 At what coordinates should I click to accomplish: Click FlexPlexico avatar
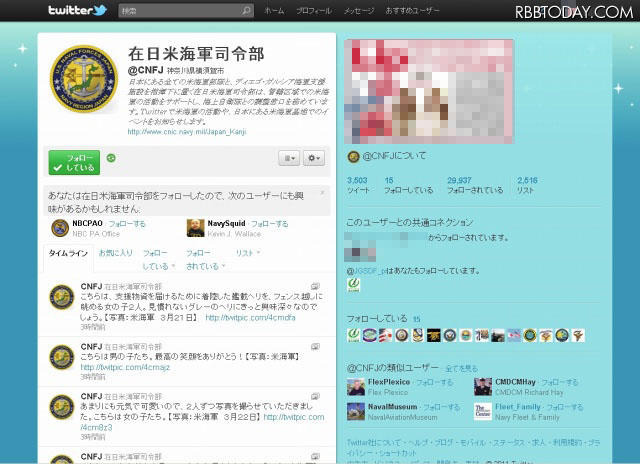point(356,387)
